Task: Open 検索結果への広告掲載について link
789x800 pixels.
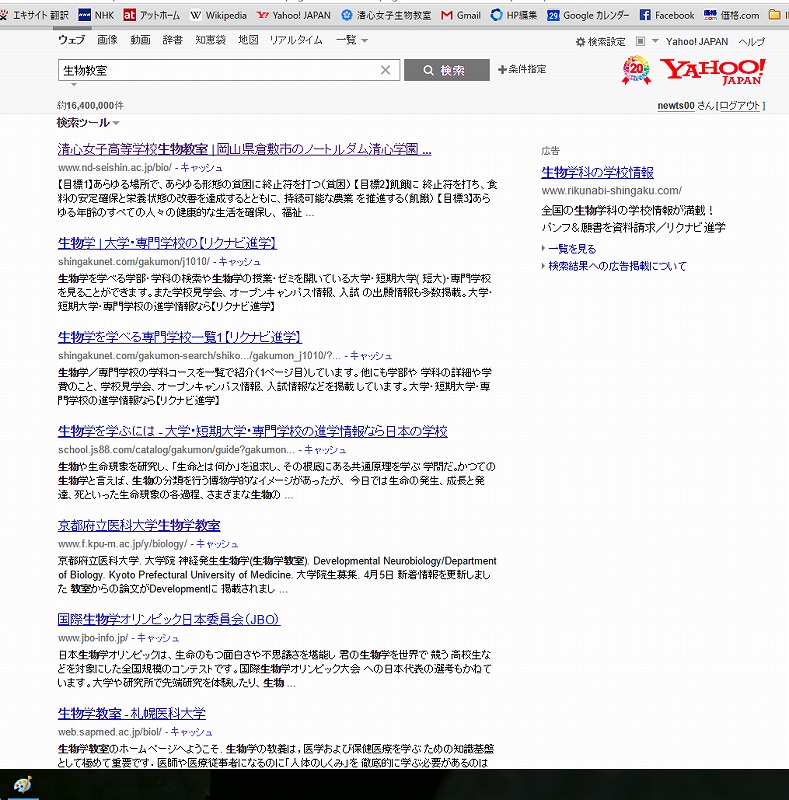Action: (617, 266)
